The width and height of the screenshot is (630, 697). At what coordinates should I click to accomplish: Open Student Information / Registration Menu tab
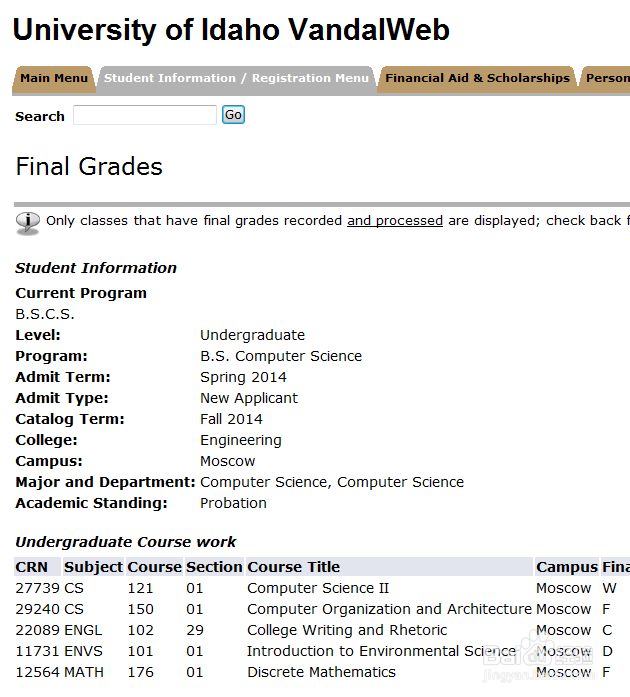pos(237,78)
